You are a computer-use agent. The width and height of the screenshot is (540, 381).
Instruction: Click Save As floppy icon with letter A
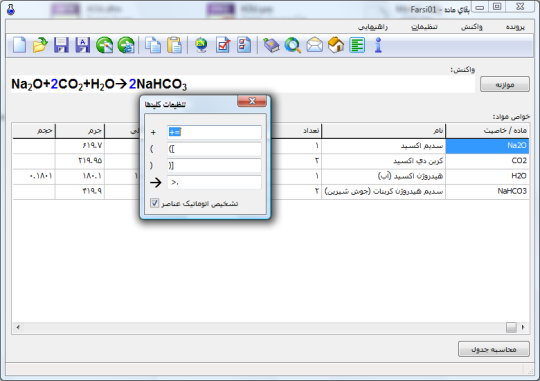83,45
